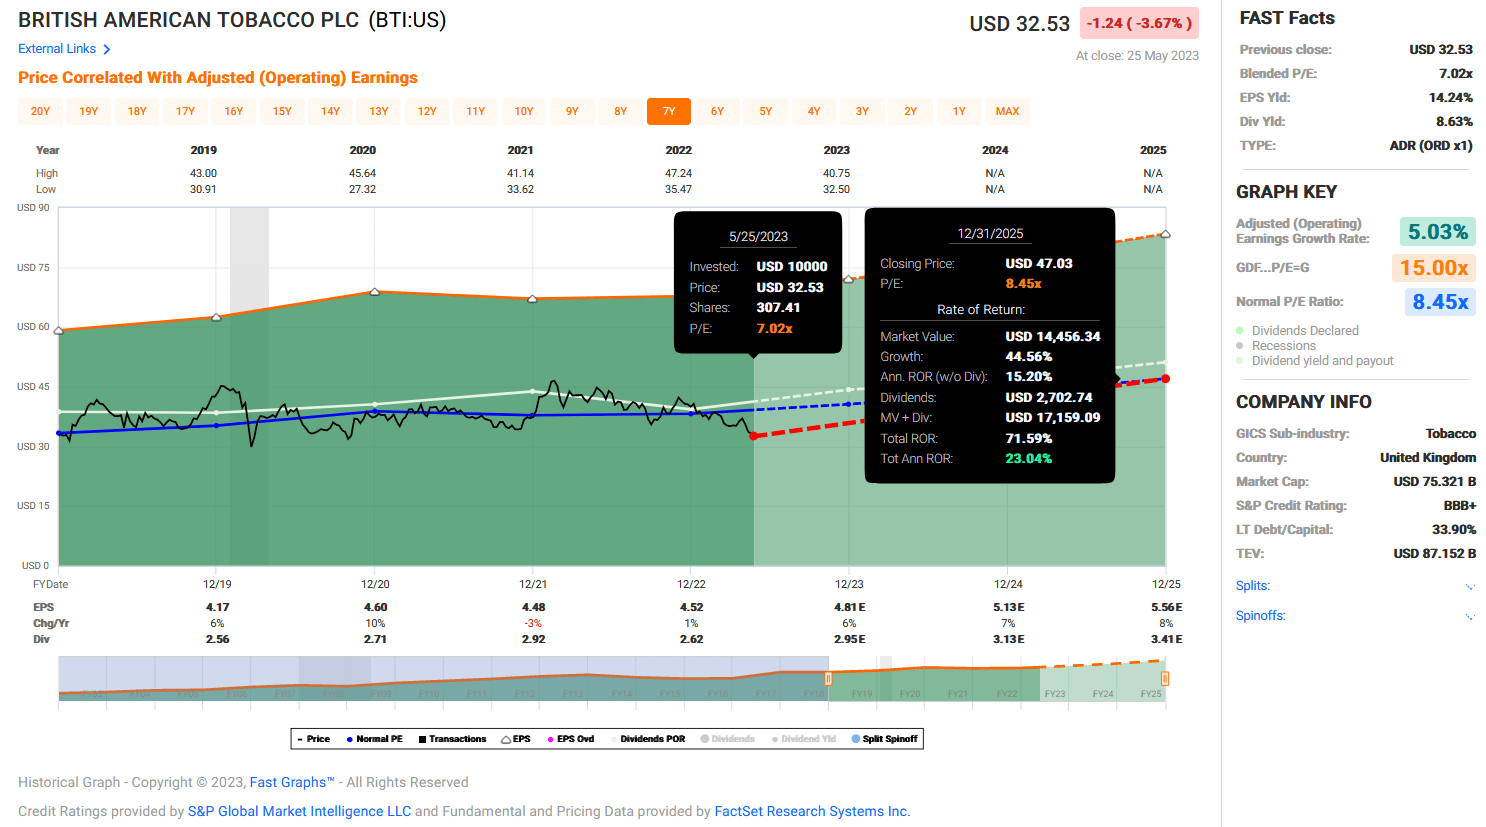Click the red current price point marker

point(753,436)
